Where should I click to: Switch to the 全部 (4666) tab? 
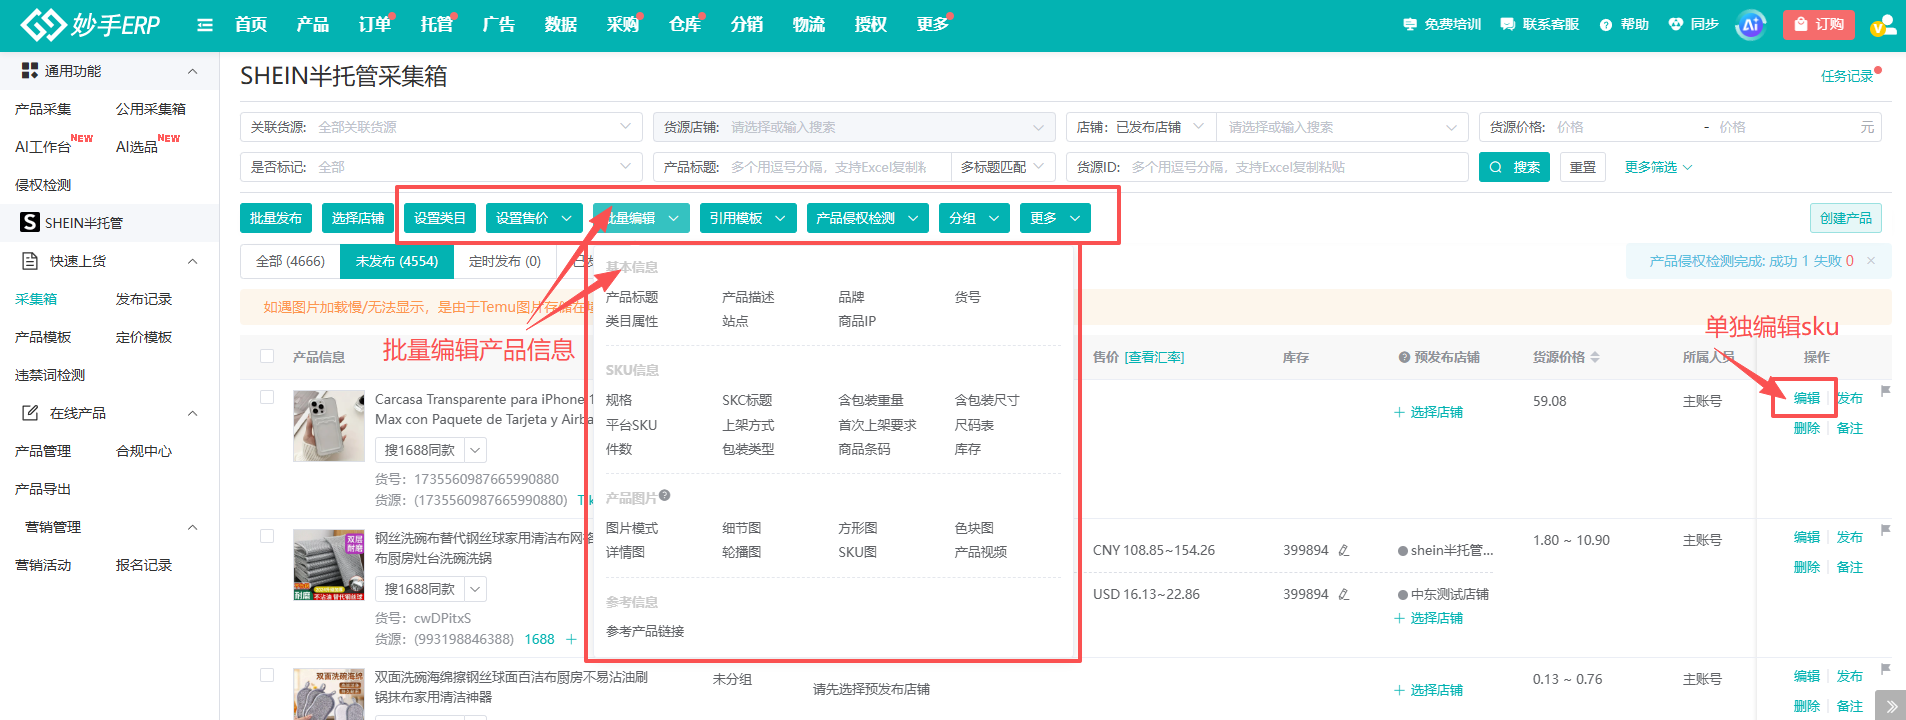point(290,261)
